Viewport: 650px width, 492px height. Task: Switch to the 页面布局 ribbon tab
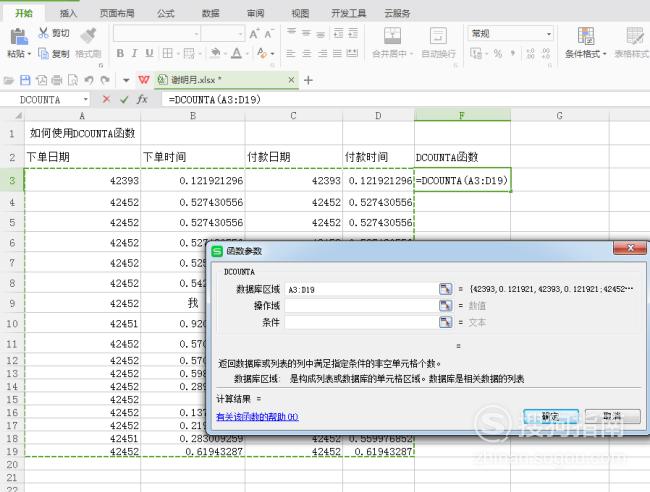pos(117,13)
